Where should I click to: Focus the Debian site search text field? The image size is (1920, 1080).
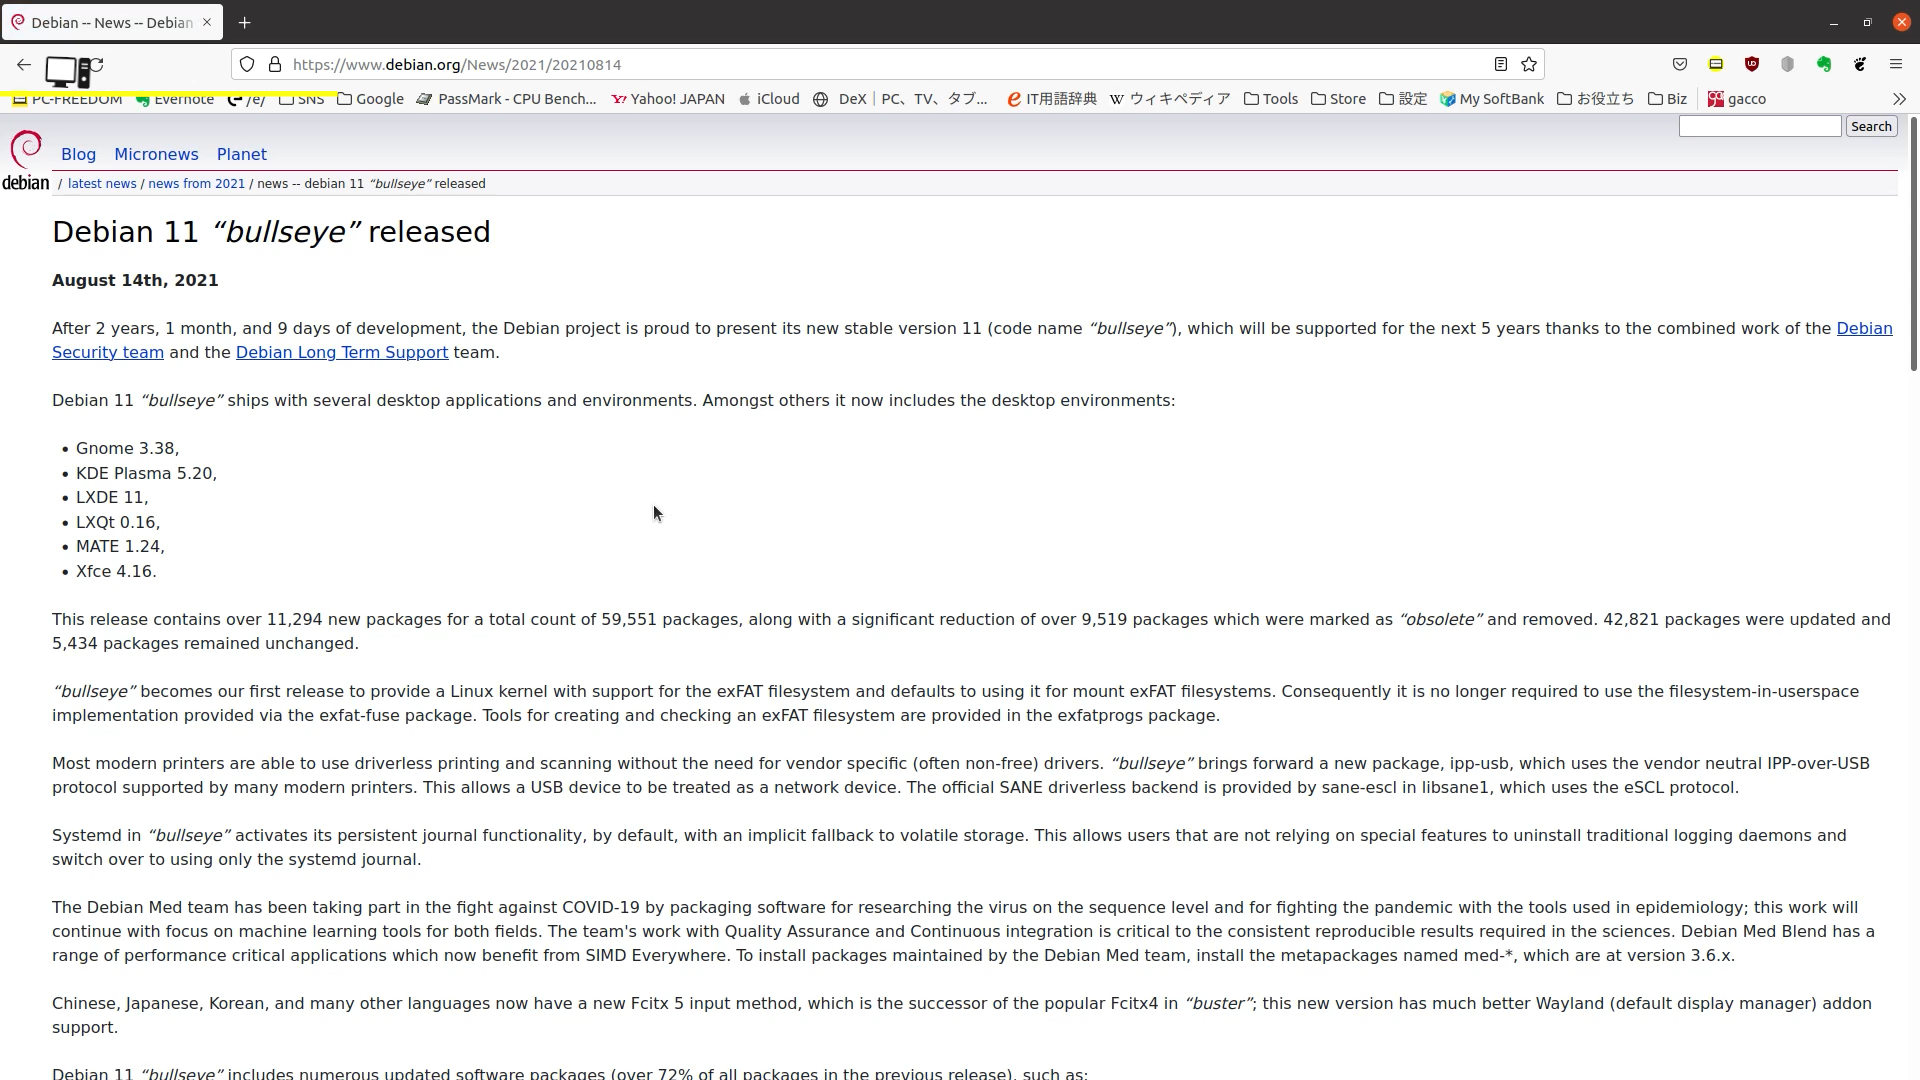[x=1759, y=127]
